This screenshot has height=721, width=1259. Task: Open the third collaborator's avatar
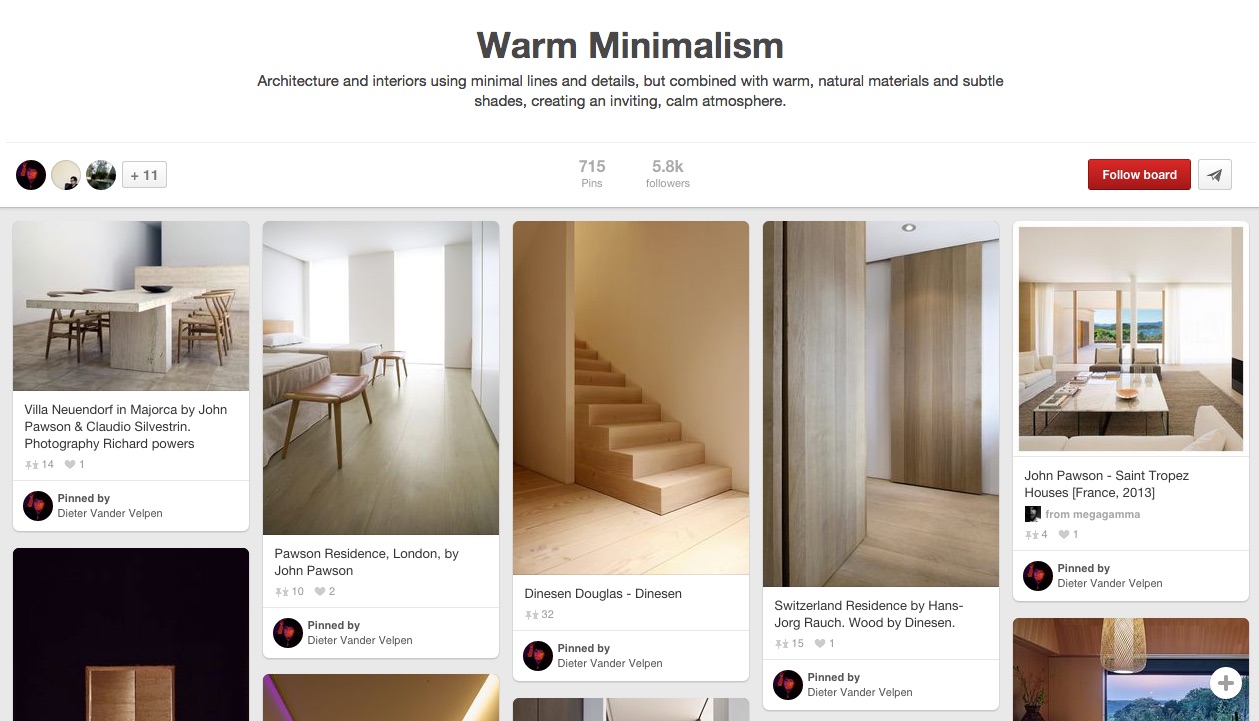point(101,175)
